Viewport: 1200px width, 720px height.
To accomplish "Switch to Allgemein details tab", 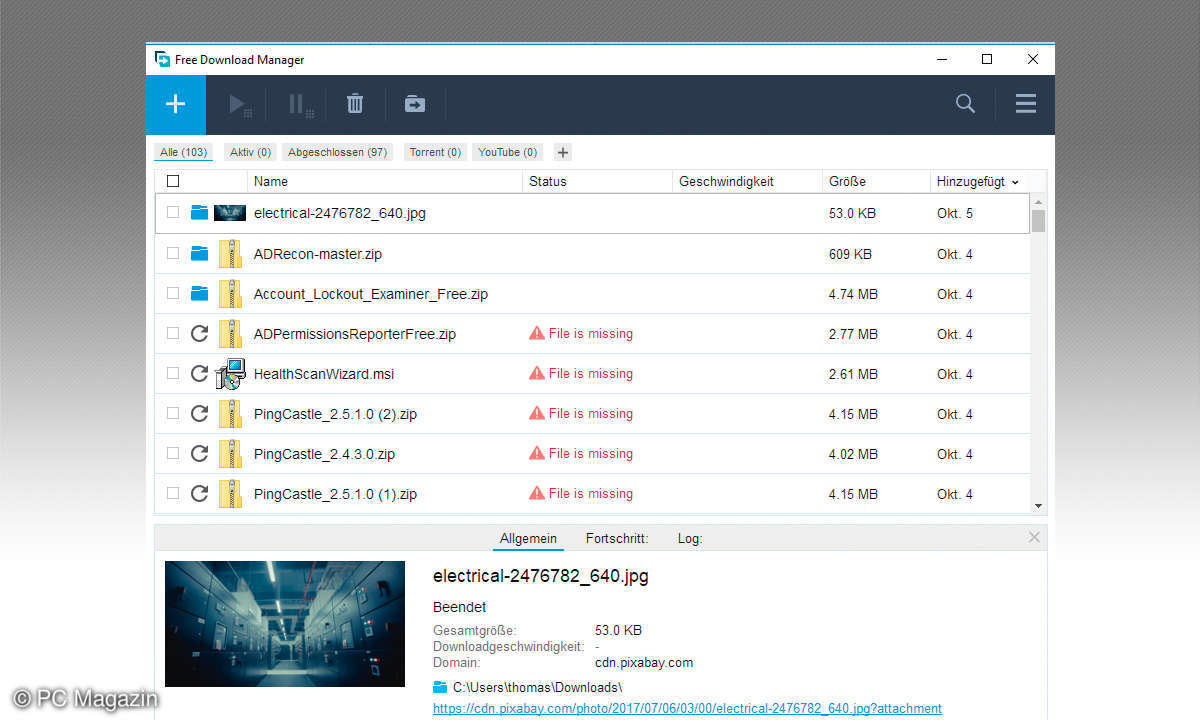I will click(x=528, y=538).
